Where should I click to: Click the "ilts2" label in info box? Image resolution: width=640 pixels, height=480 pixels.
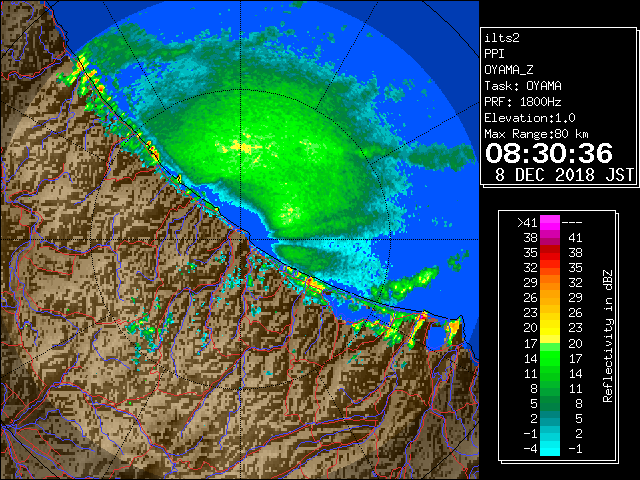502,38
